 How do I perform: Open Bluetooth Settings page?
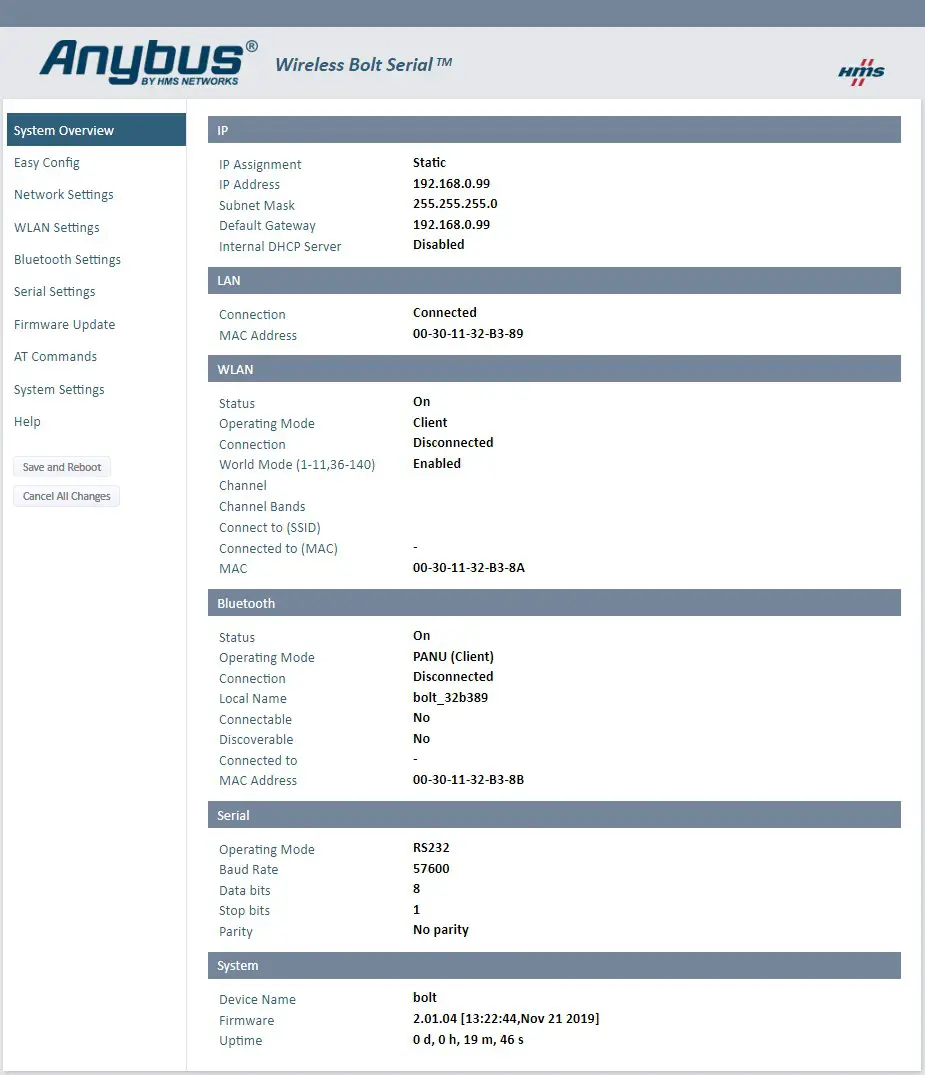tap(67, 260)
